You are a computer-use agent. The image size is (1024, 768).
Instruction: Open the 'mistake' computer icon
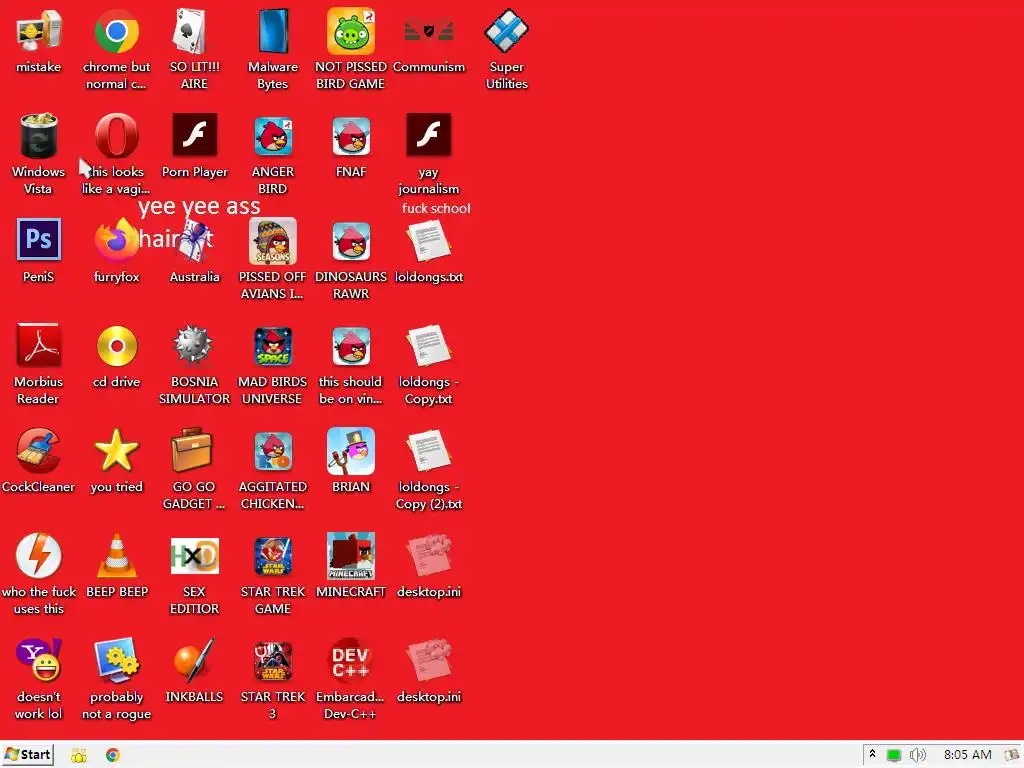click(39, 31)
